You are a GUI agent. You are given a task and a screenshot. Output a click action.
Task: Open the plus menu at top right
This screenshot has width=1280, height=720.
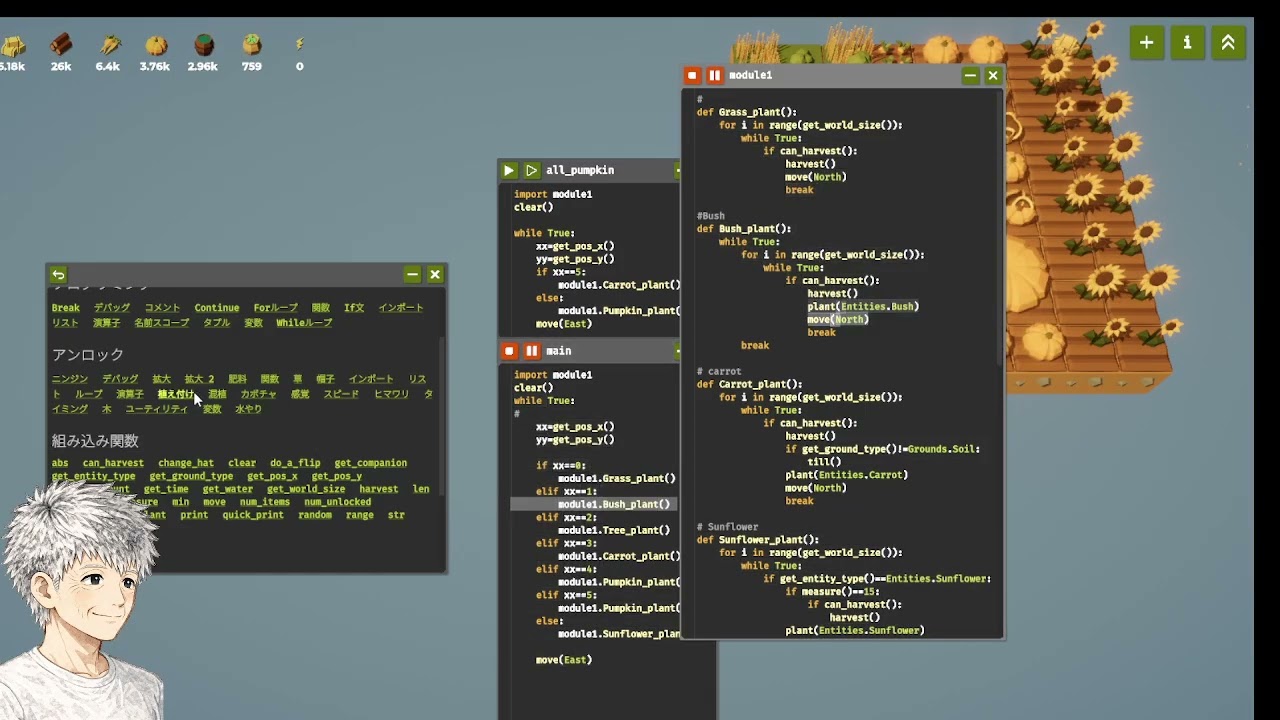coord(1147,42)
